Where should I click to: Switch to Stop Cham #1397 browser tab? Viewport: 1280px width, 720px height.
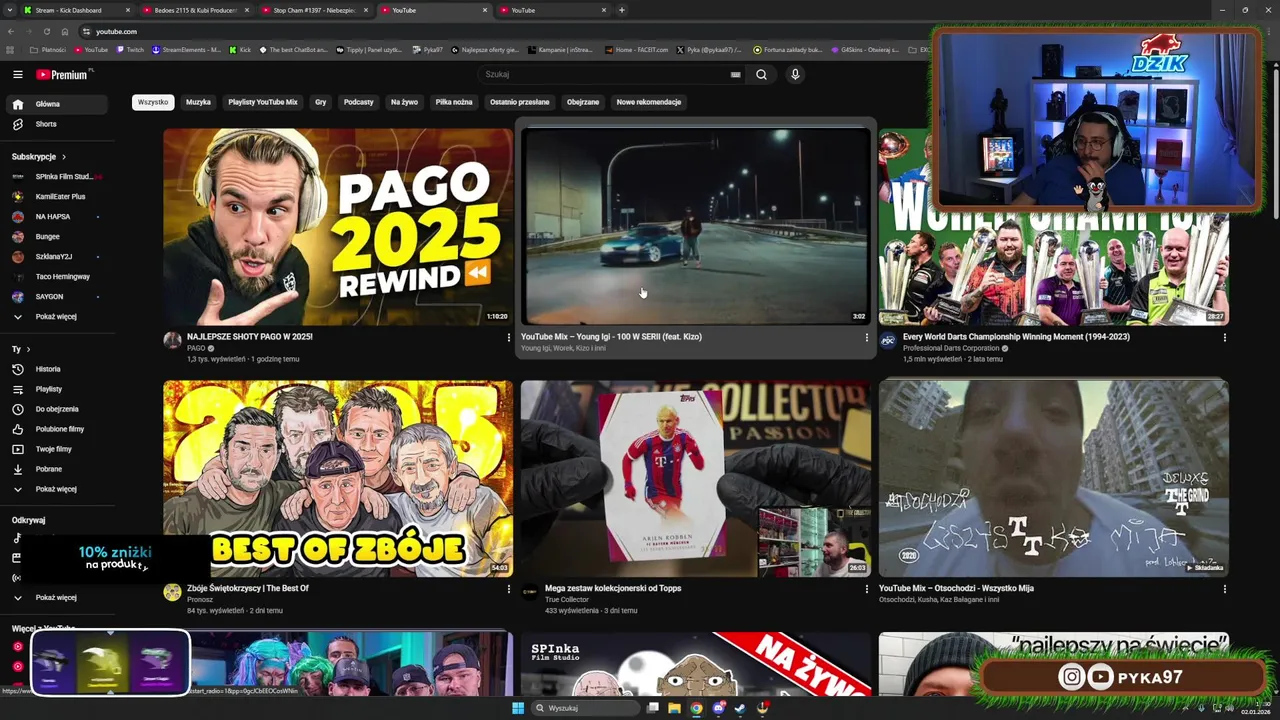(x=314, y=10)
